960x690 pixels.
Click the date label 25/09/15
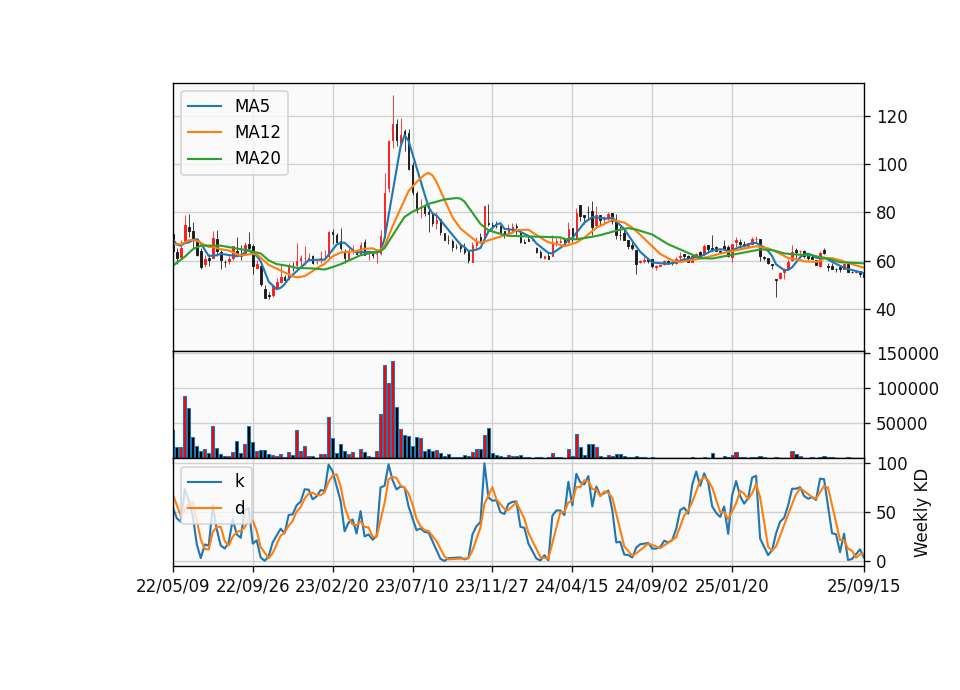click(864, 586)
